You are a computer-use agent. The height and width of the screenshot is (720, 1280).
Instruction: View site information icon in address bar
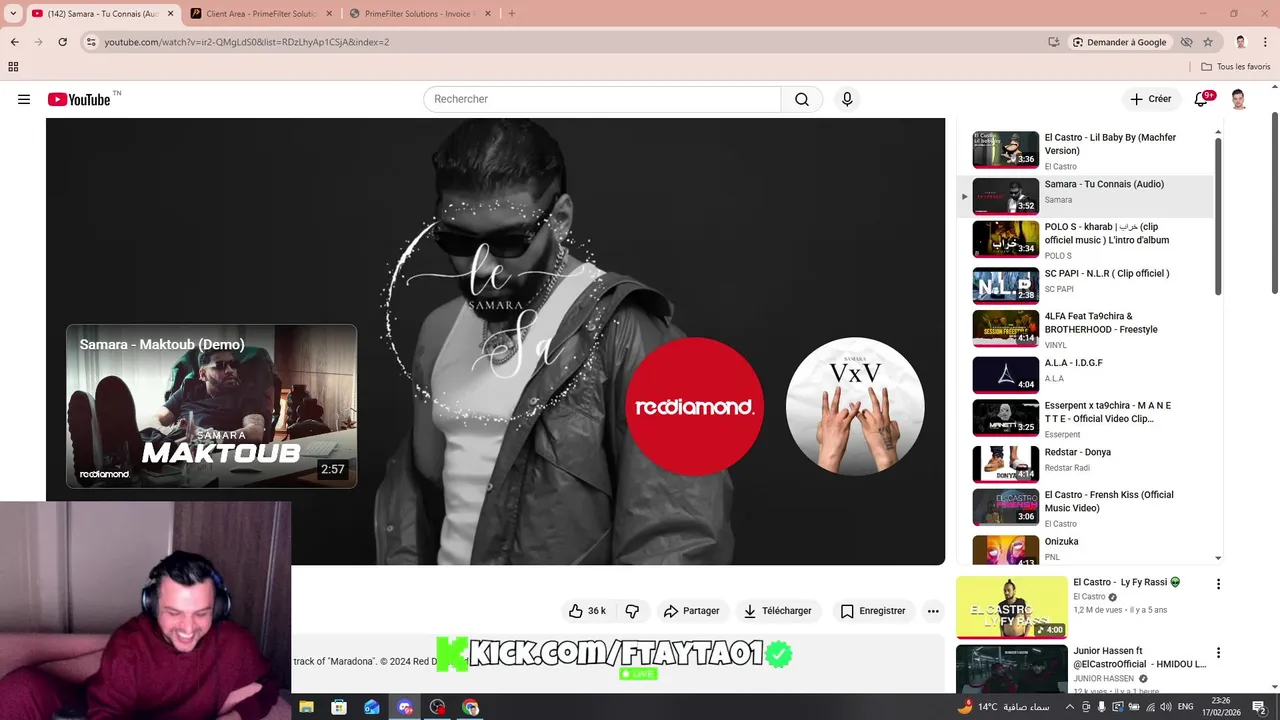(91, 42)
